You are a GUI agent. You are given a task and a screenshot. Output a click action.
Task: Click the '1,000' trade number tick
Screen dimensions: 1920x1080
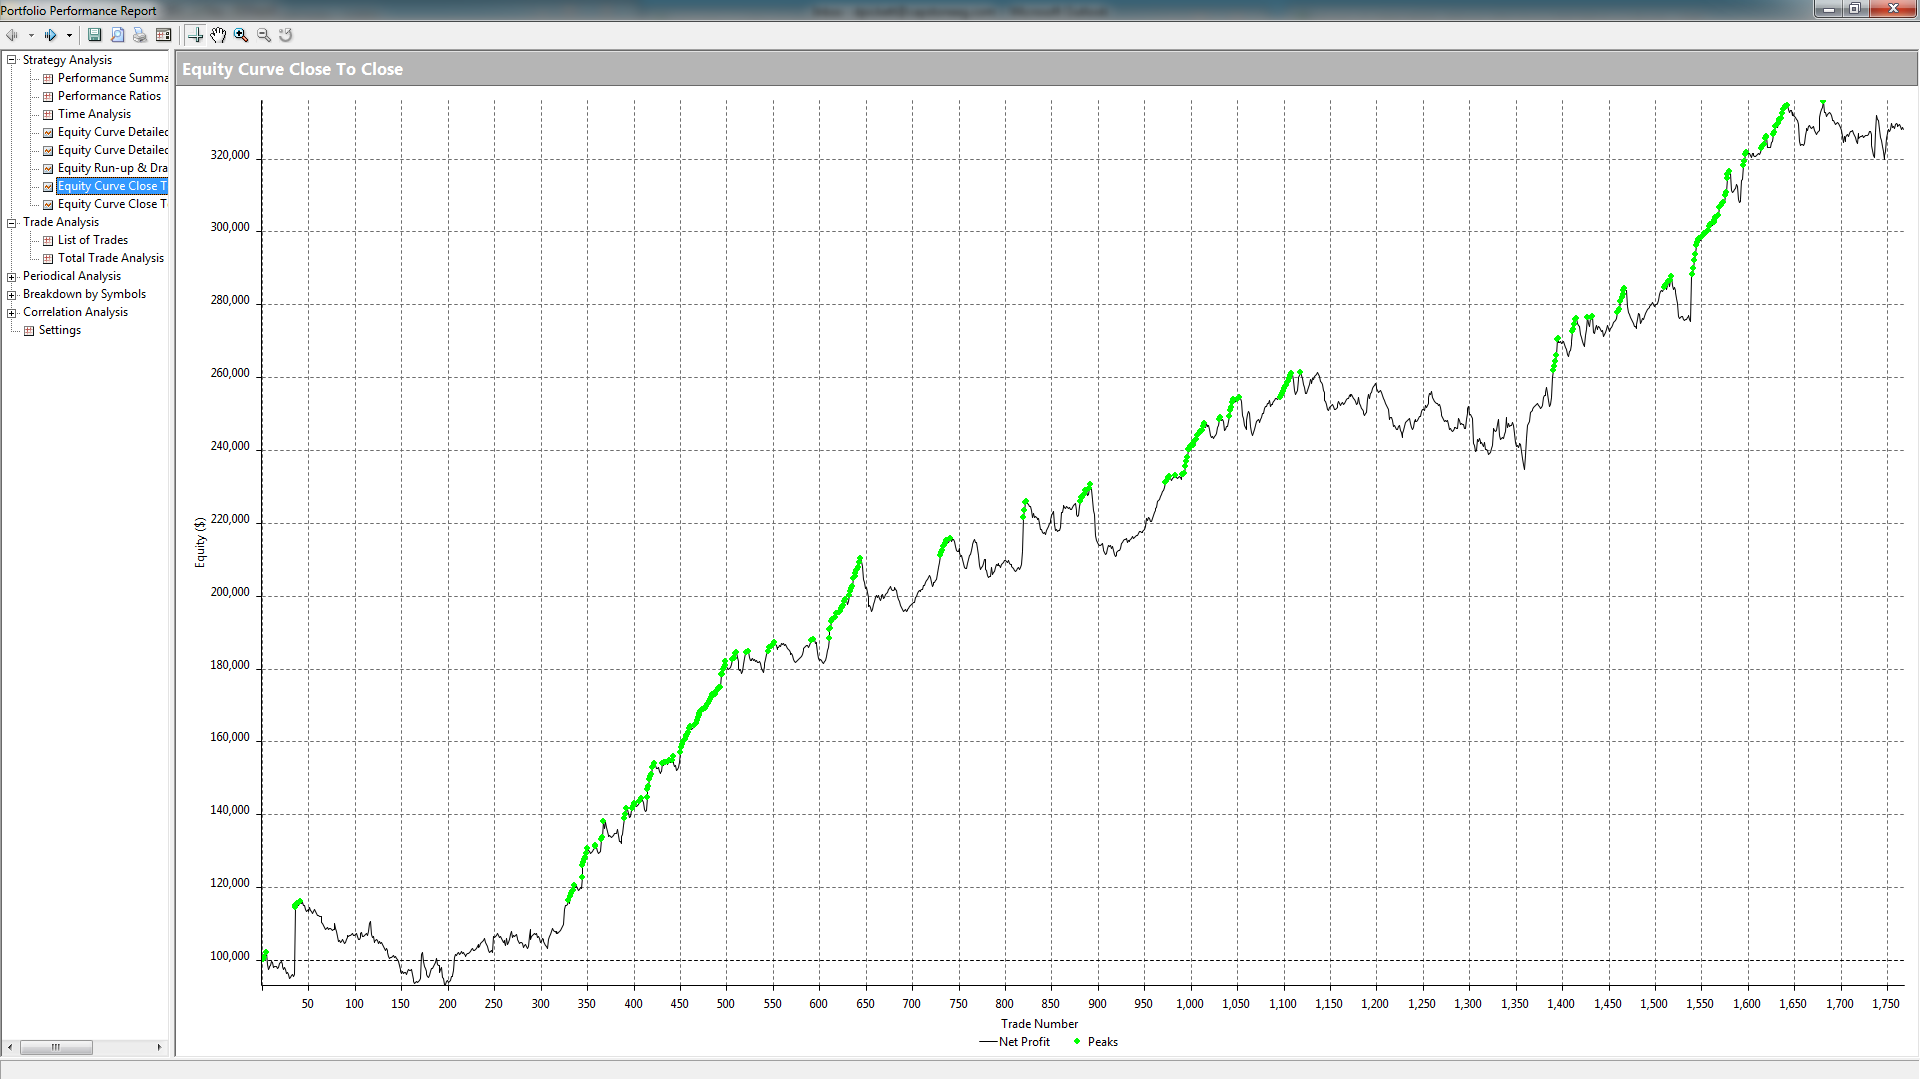(x=1190, y=1004)
